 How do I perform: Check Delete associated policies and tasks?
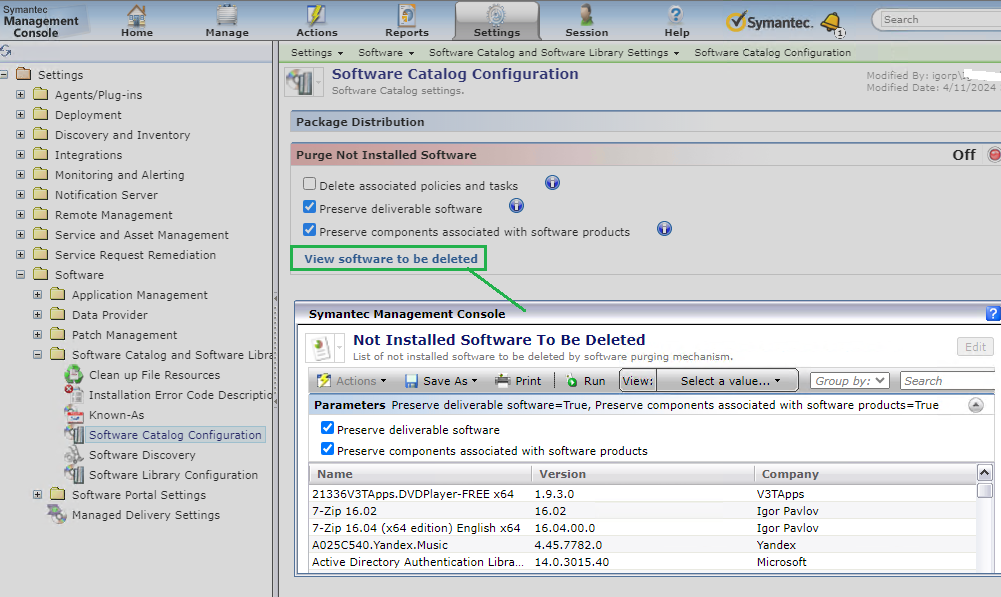click(x=310, y=184)
